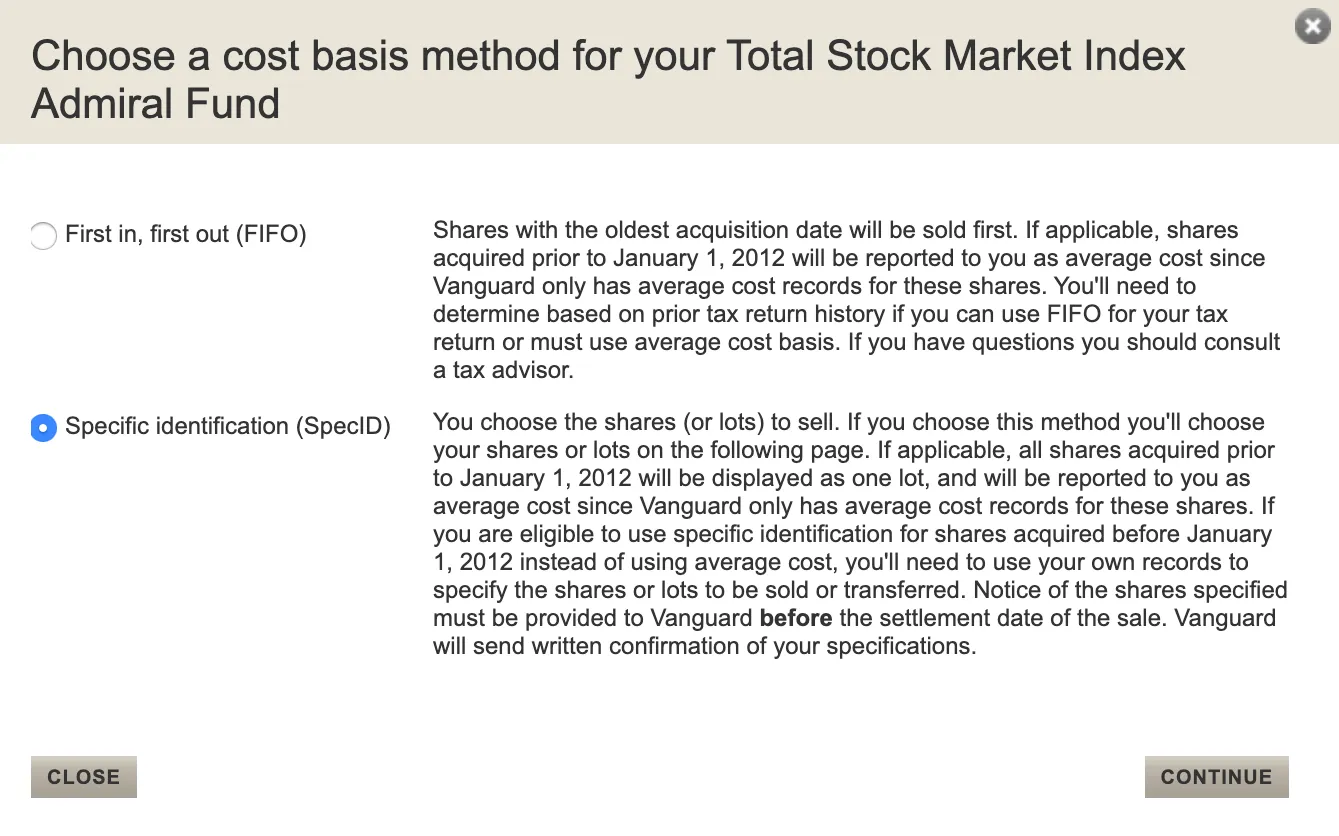Click the bold word before in the SpecID text
Screen dimensions: 1339x836
[797, 618]
